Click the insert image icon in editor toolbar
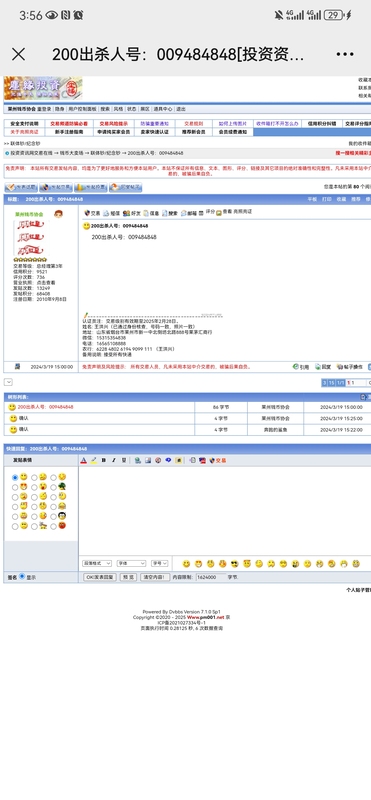 coord(148,460)
